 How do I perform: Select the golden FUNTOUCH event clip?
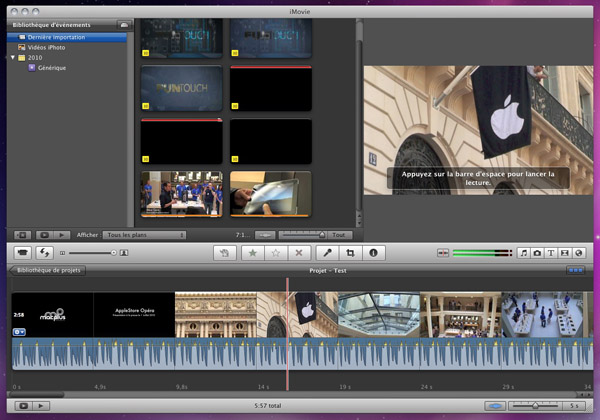(x=182, y=88)
